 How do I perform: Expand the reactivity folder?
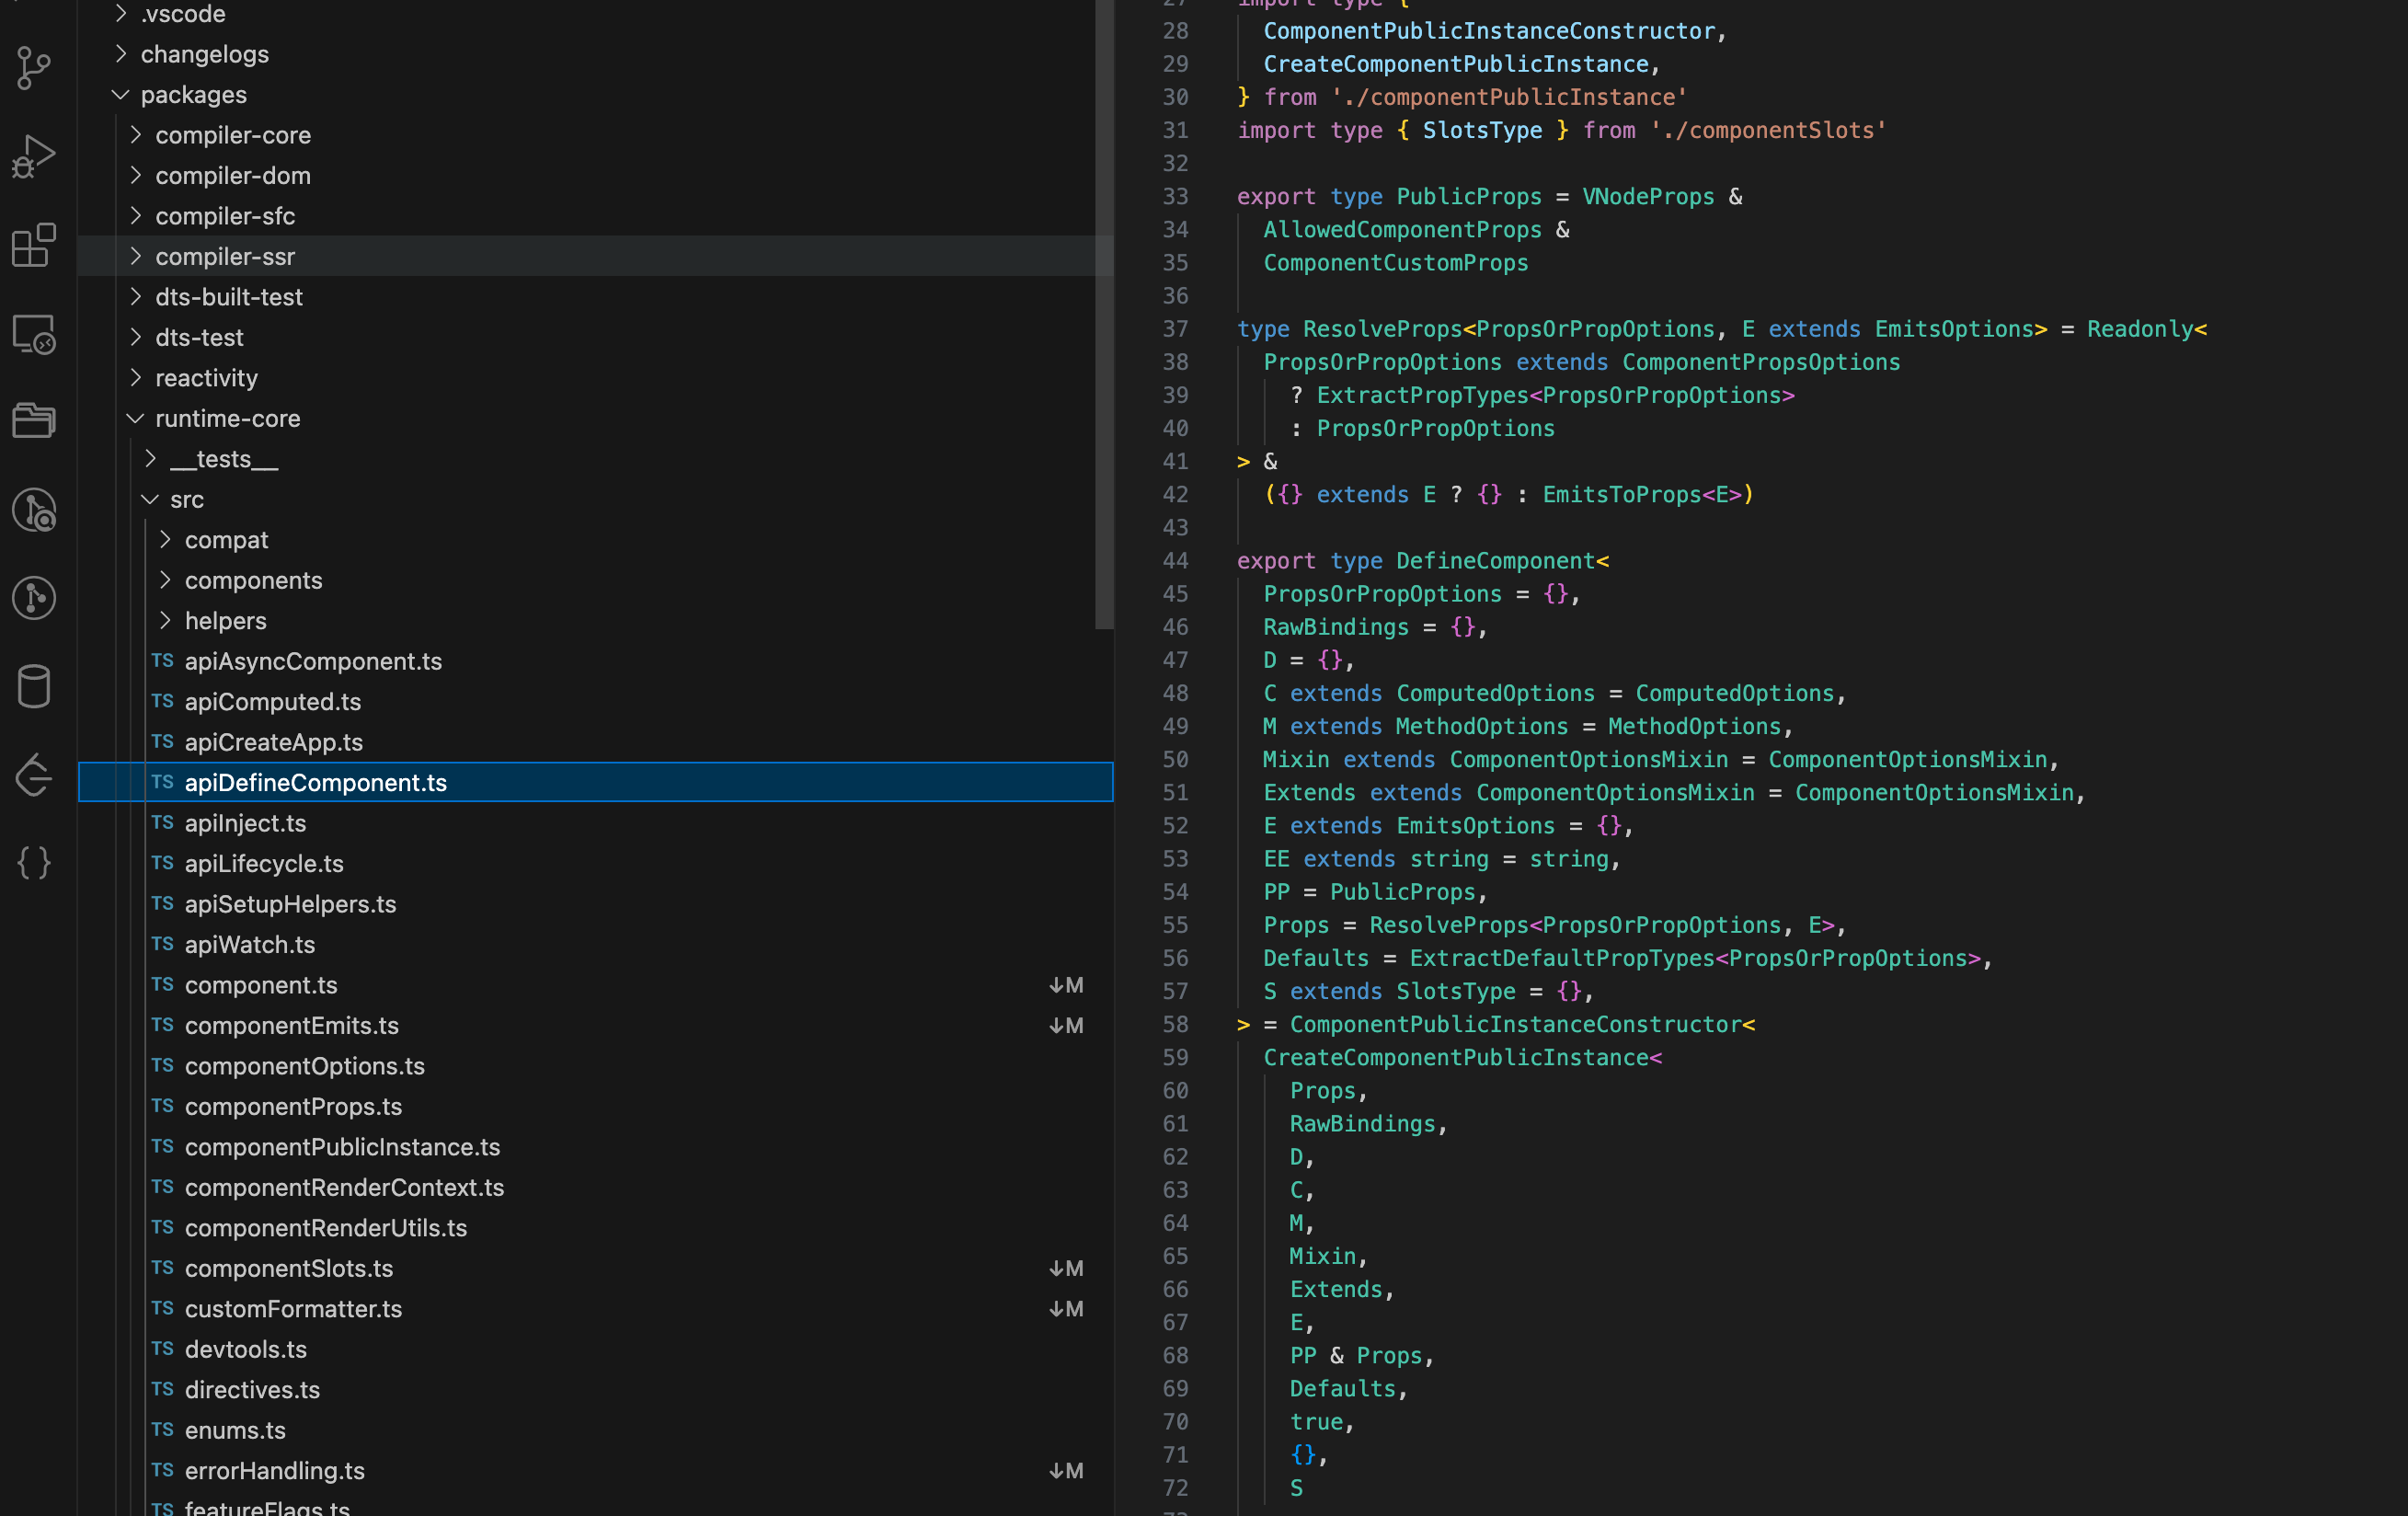(x=136, y=378)
